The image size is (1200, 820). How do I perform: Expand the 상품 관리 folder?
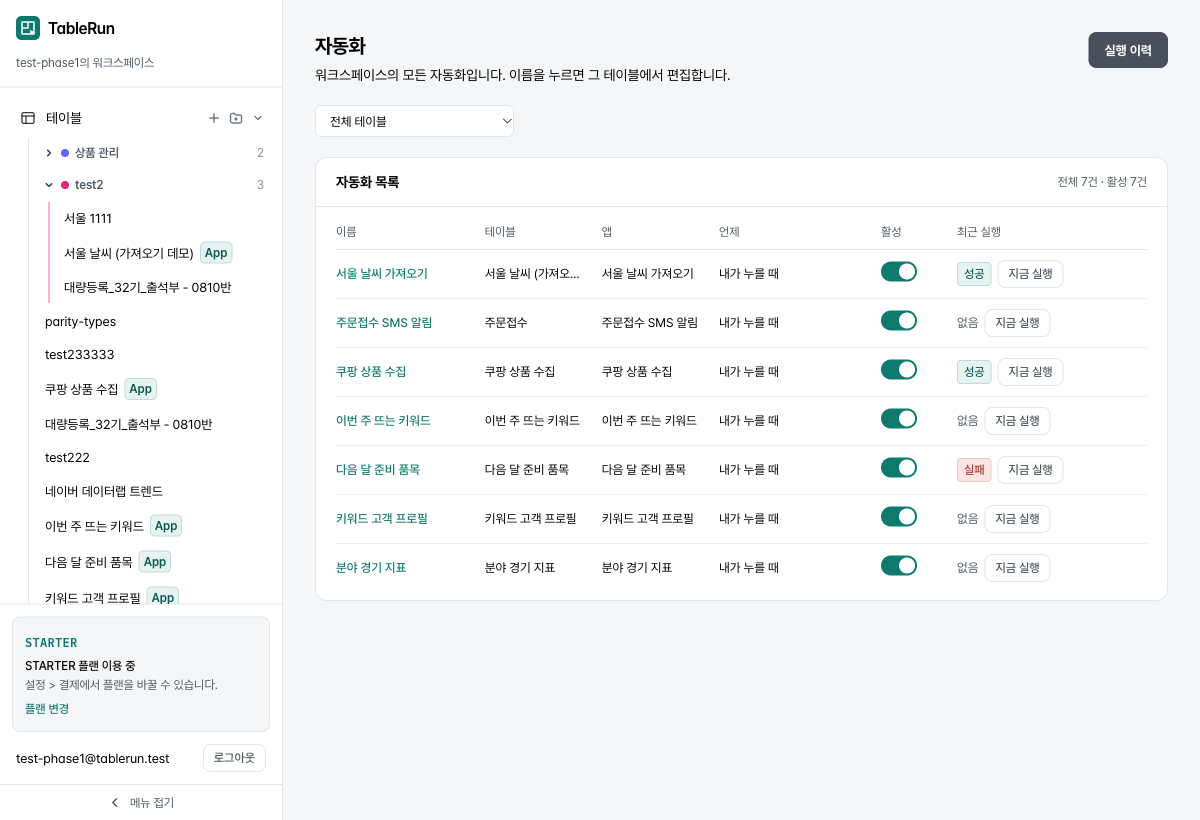tap(49, 153)
